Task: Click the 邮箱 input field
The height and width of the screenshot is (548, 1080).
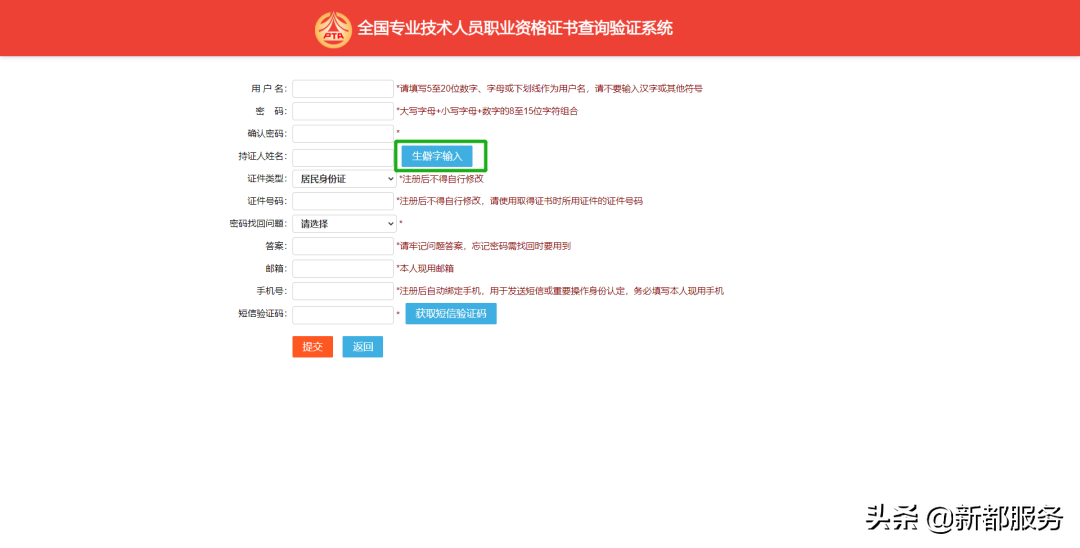Action: point(343,268)
